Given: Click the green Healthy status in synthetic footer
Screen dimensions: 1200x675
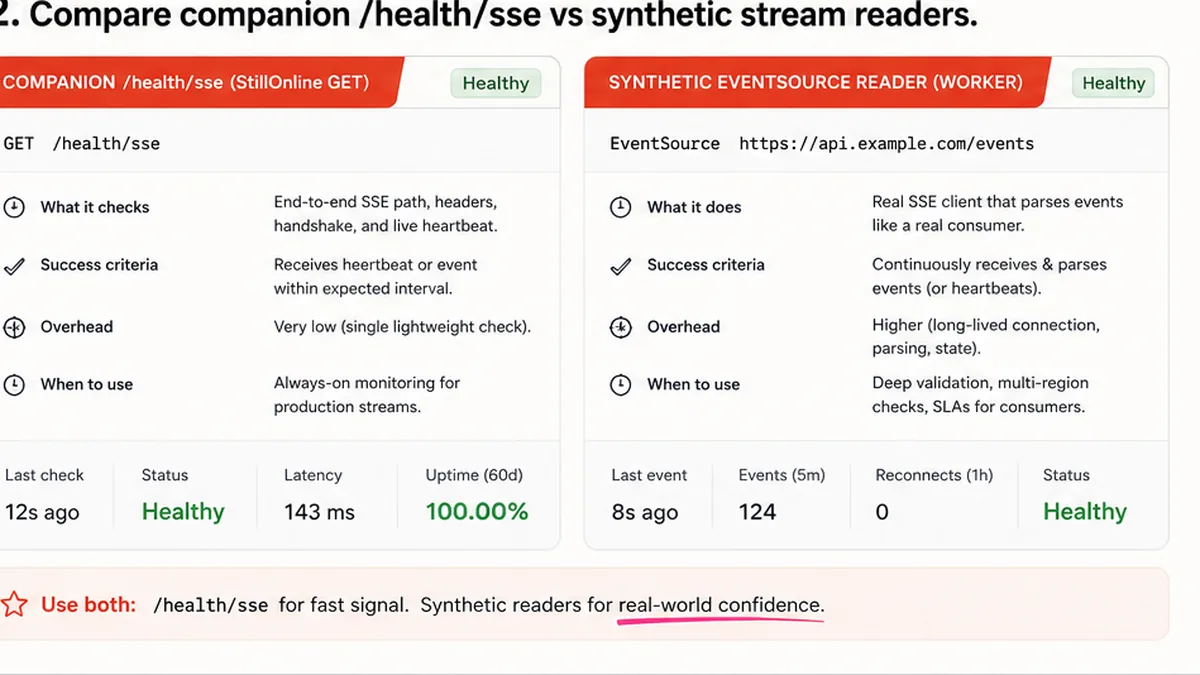Looking at the screenshot, I should [1085, 512].
